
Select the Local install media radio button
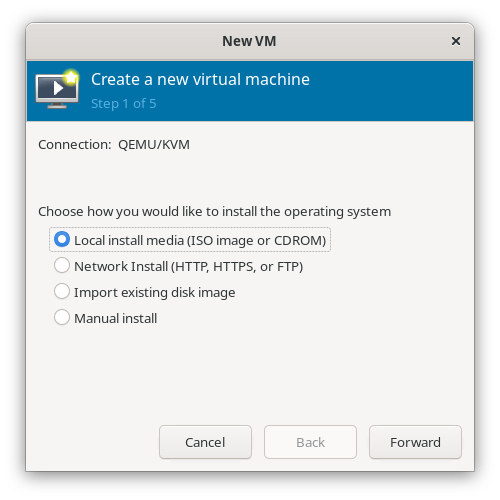pos(62,239)
